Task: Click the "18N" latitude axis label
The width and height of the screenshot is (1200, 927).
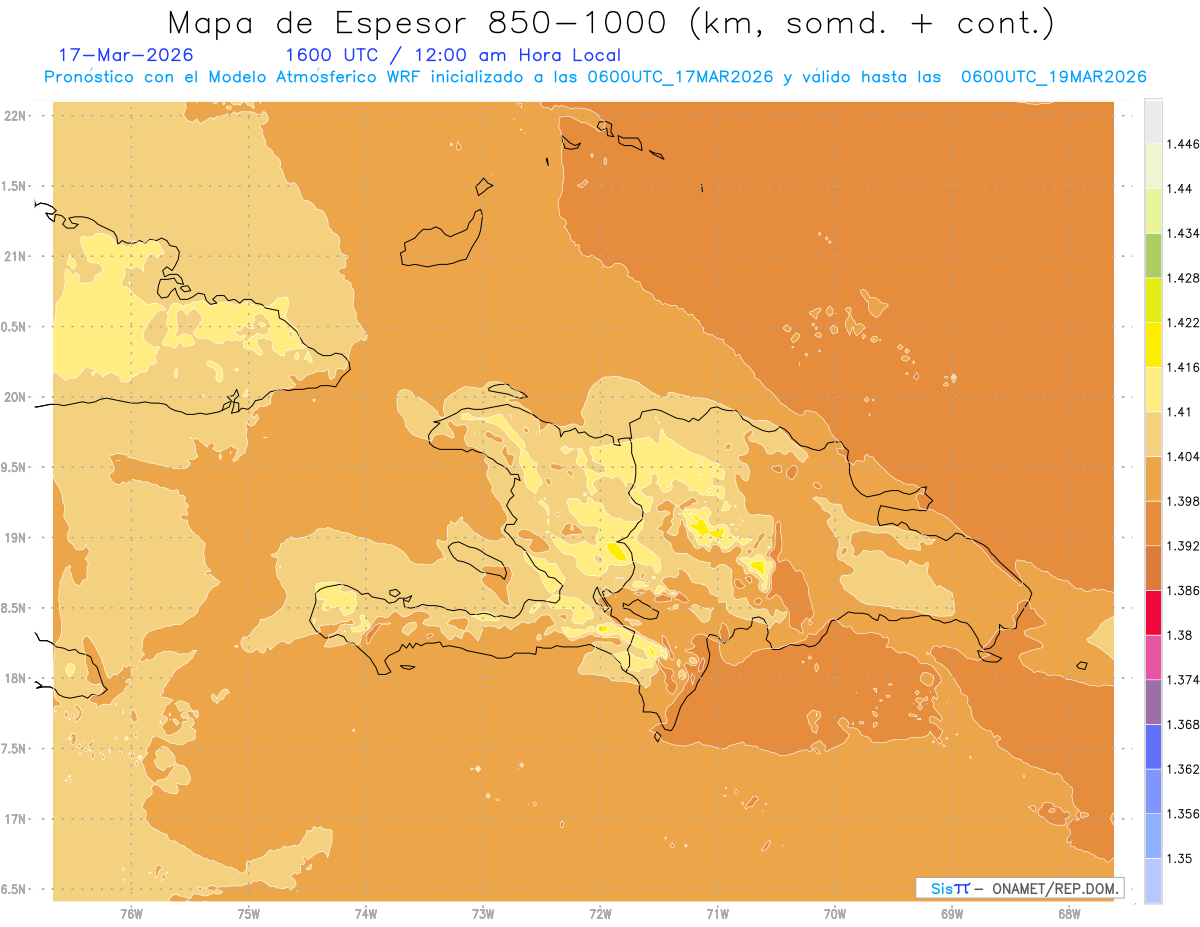Action: tap(17, 678)
